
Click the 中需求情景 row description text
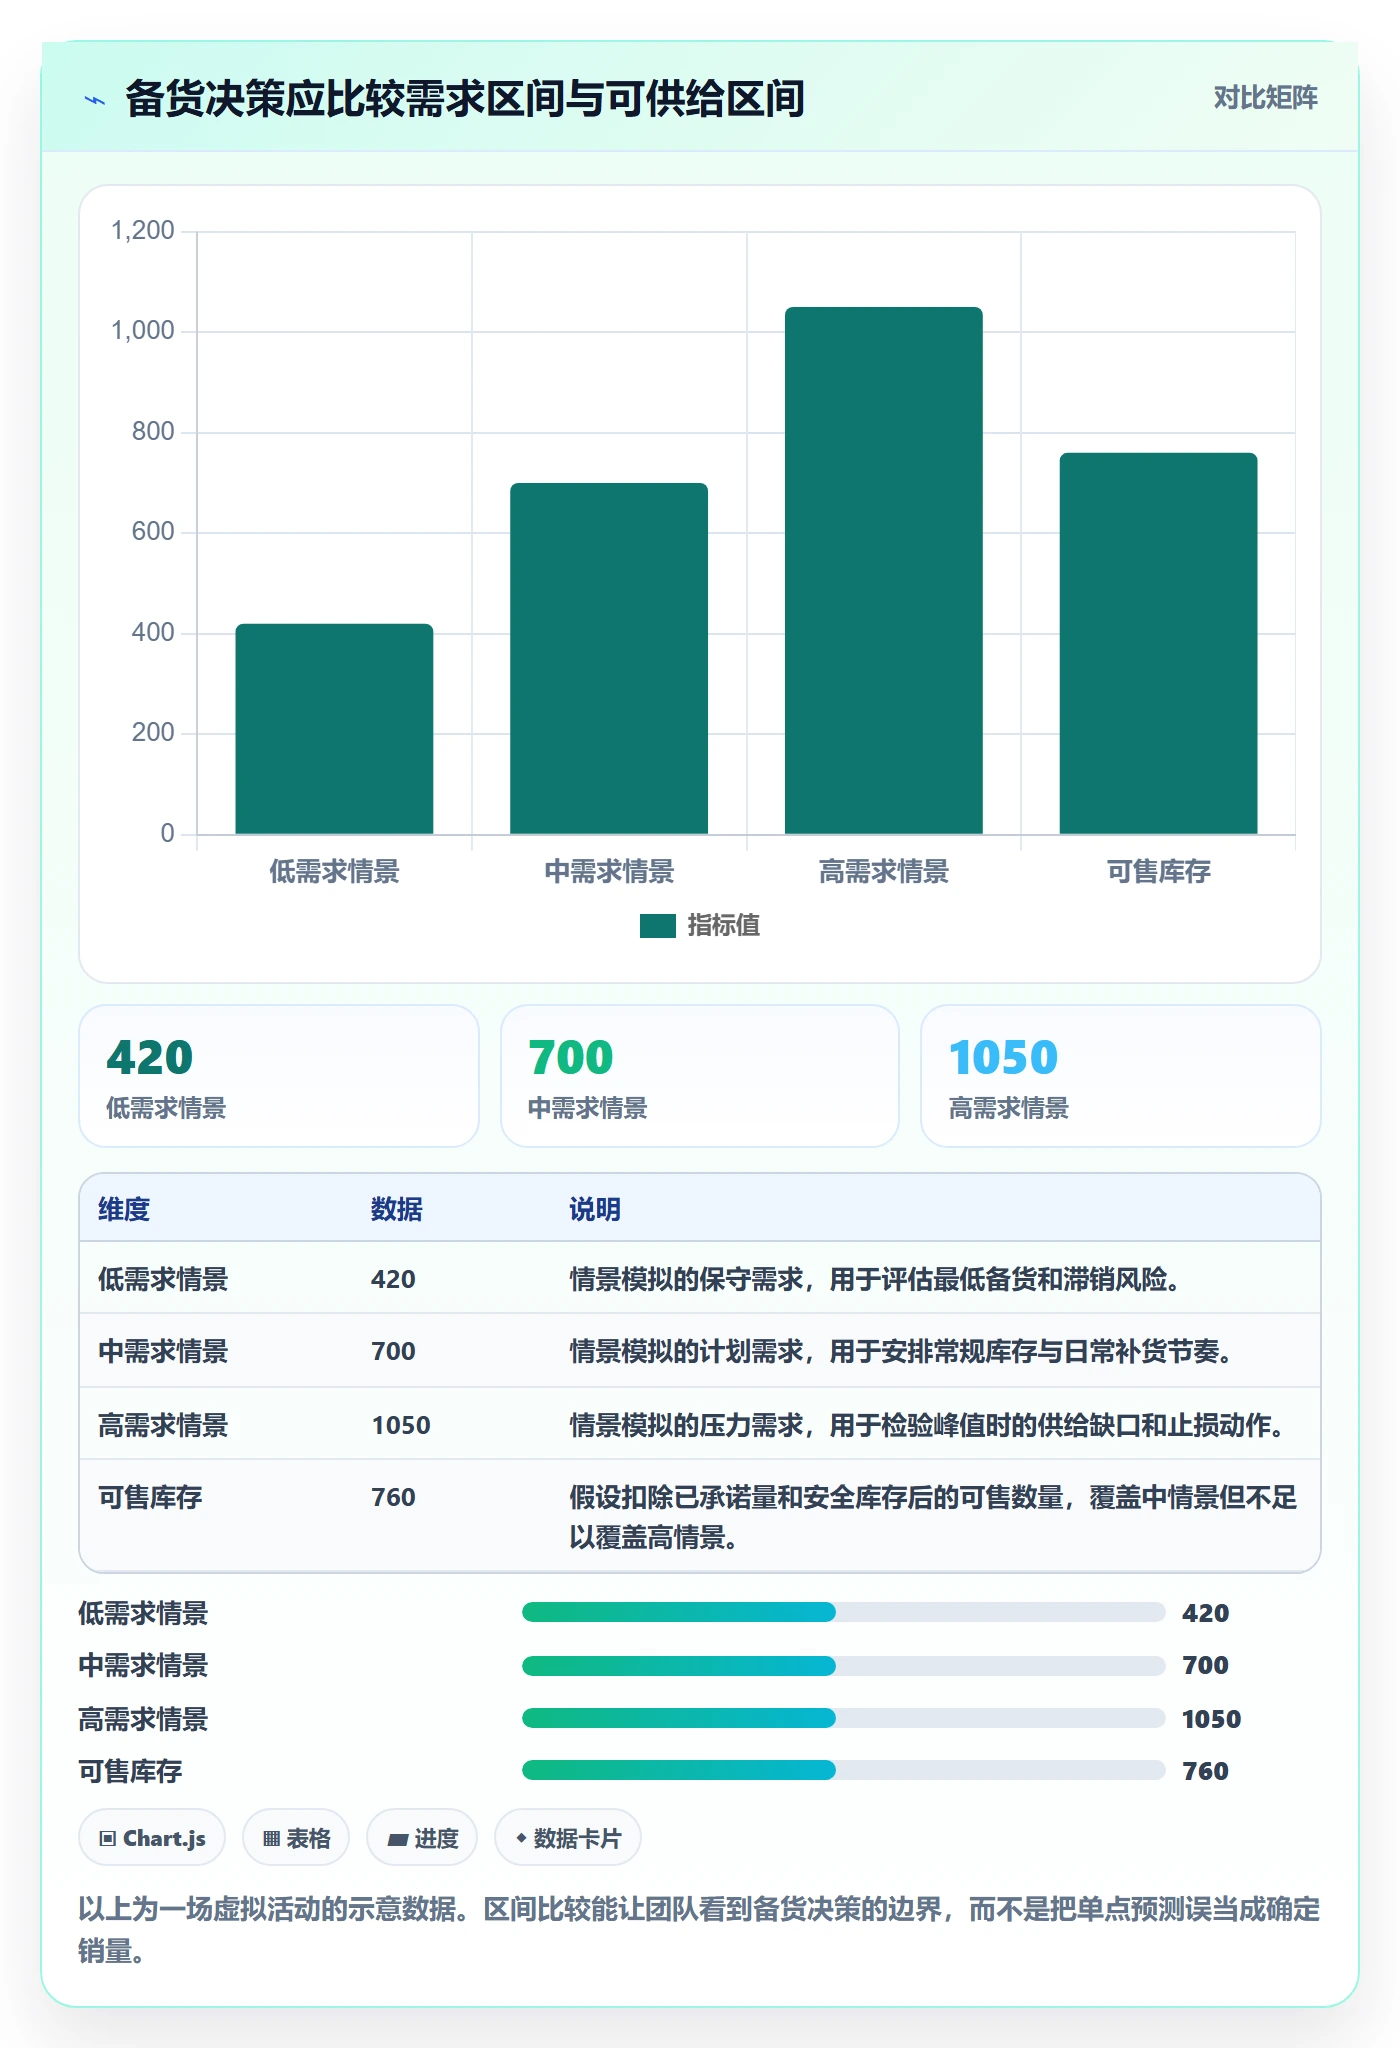(904, 1351)
